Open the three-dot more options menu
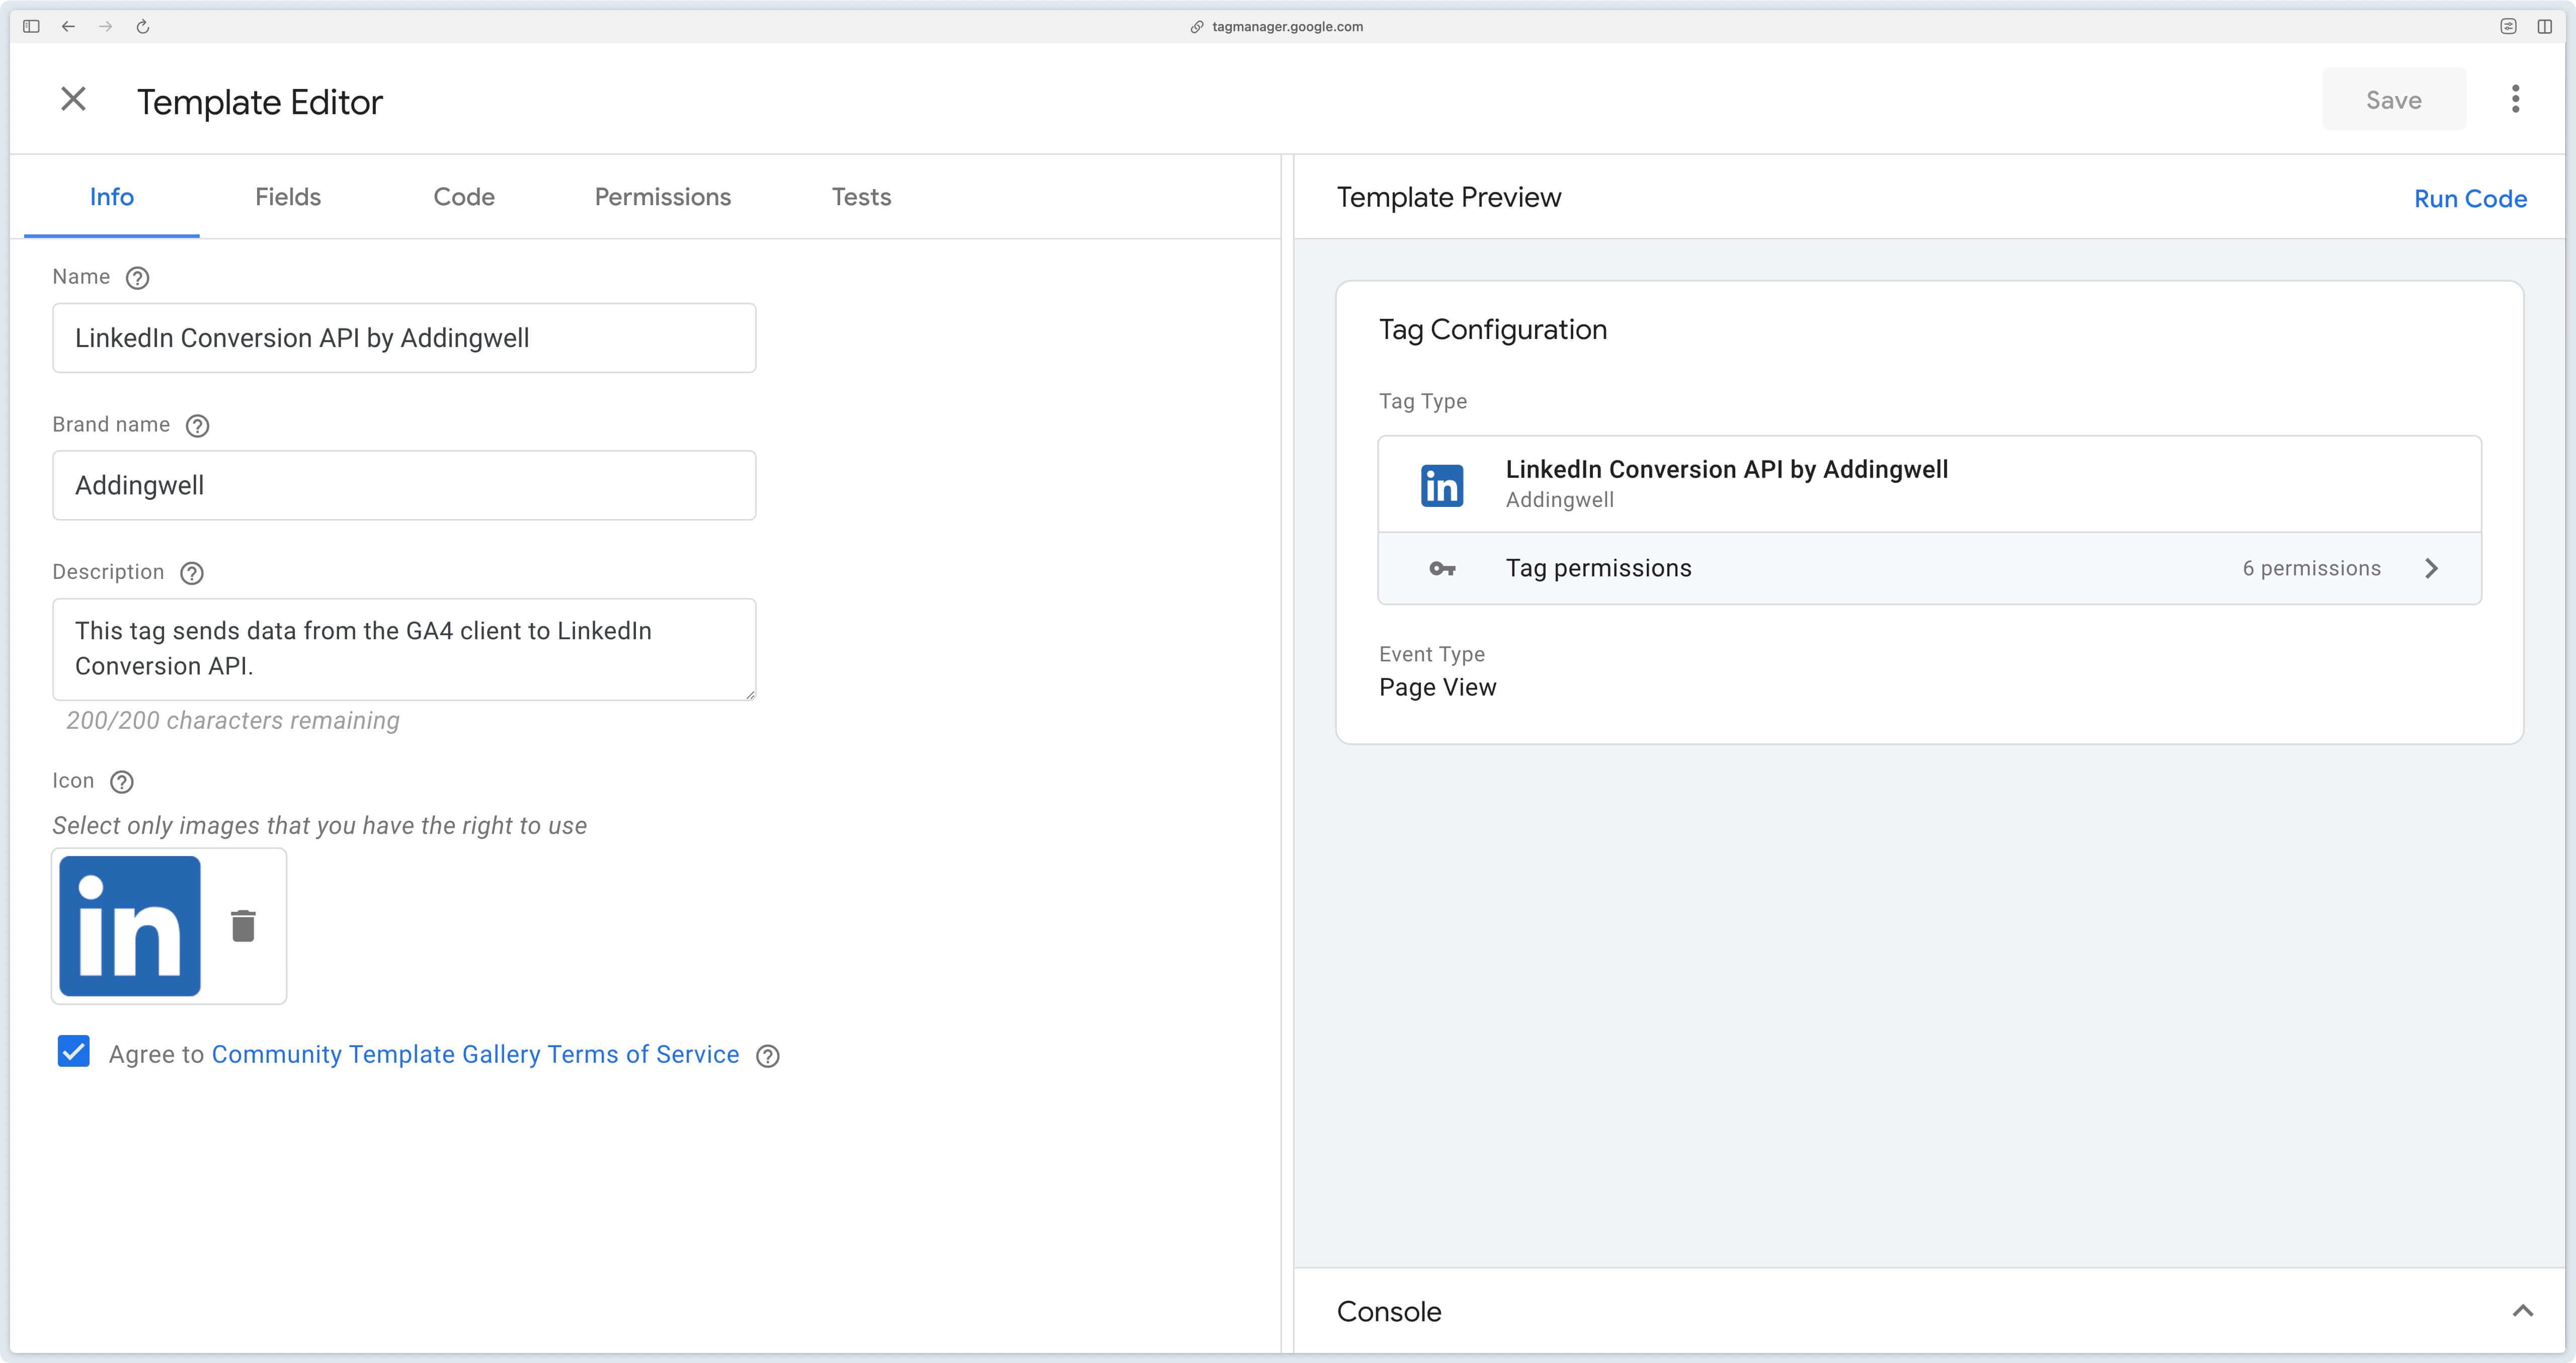This screenshot has height=1363, width=2576. (2515, 99)
